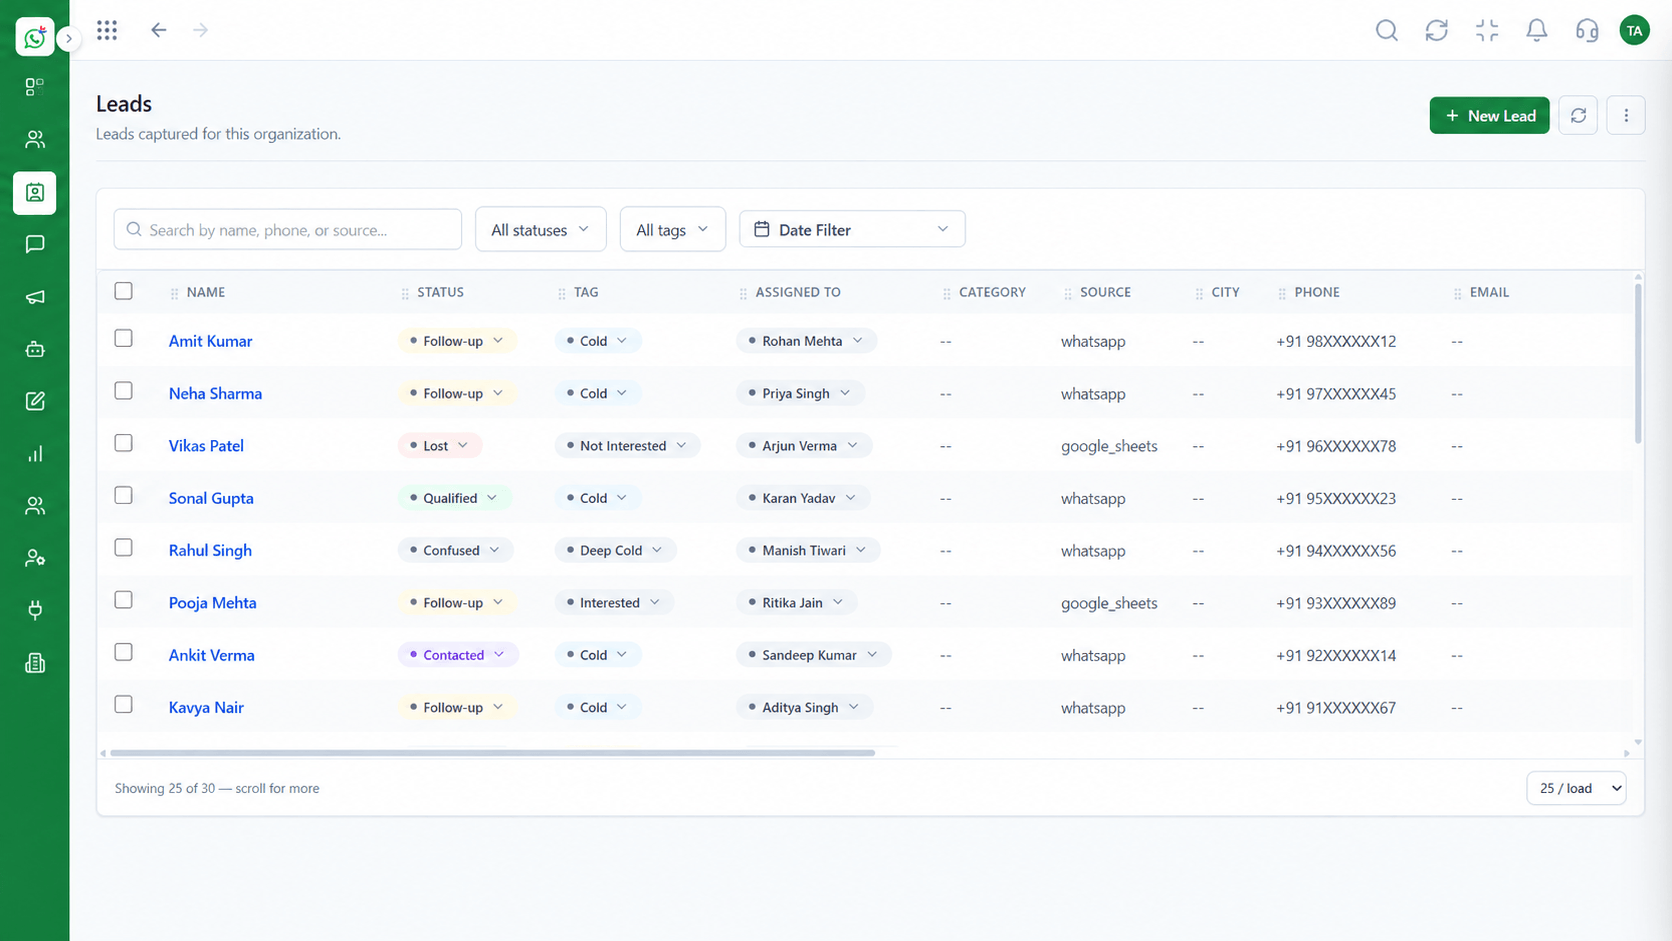Open the apps grid launcher icon
The image size is (1672, 941).
(107, 30)
